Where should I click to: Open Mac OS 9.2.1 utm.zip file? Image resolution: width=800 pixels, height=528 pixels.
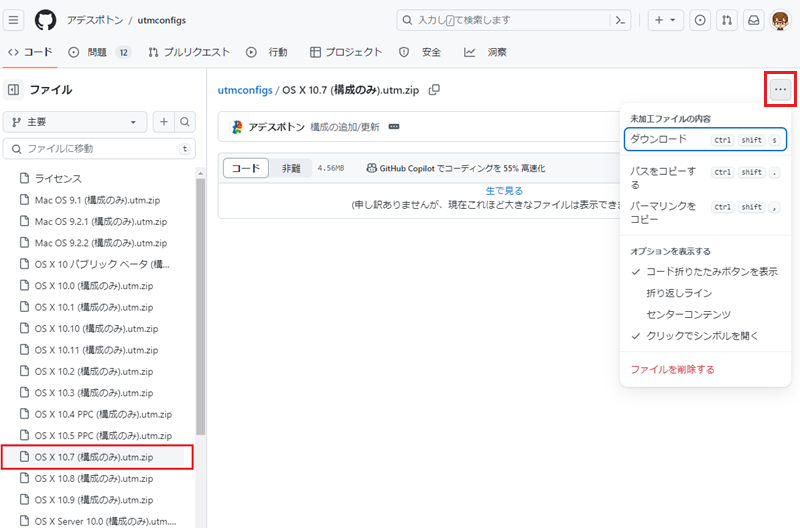point(101,221)
